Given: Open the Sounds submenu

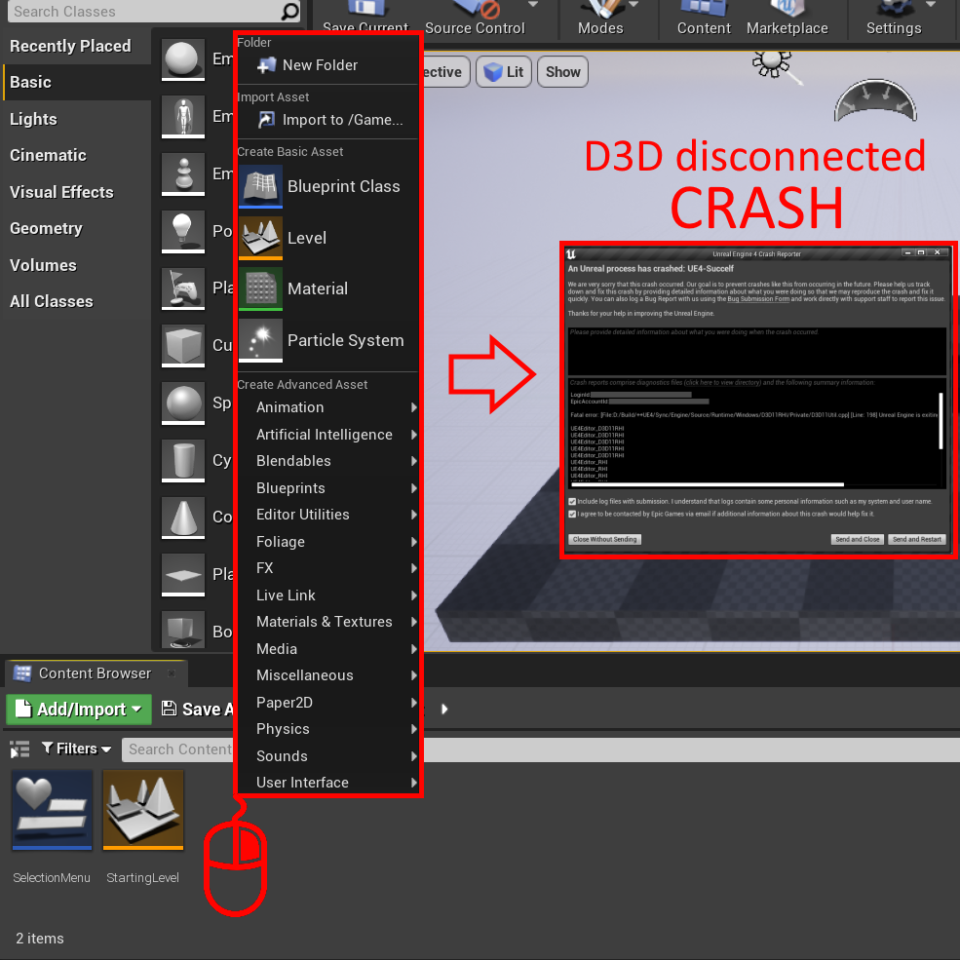Looking at the screenshot, I should click(329, 756).
